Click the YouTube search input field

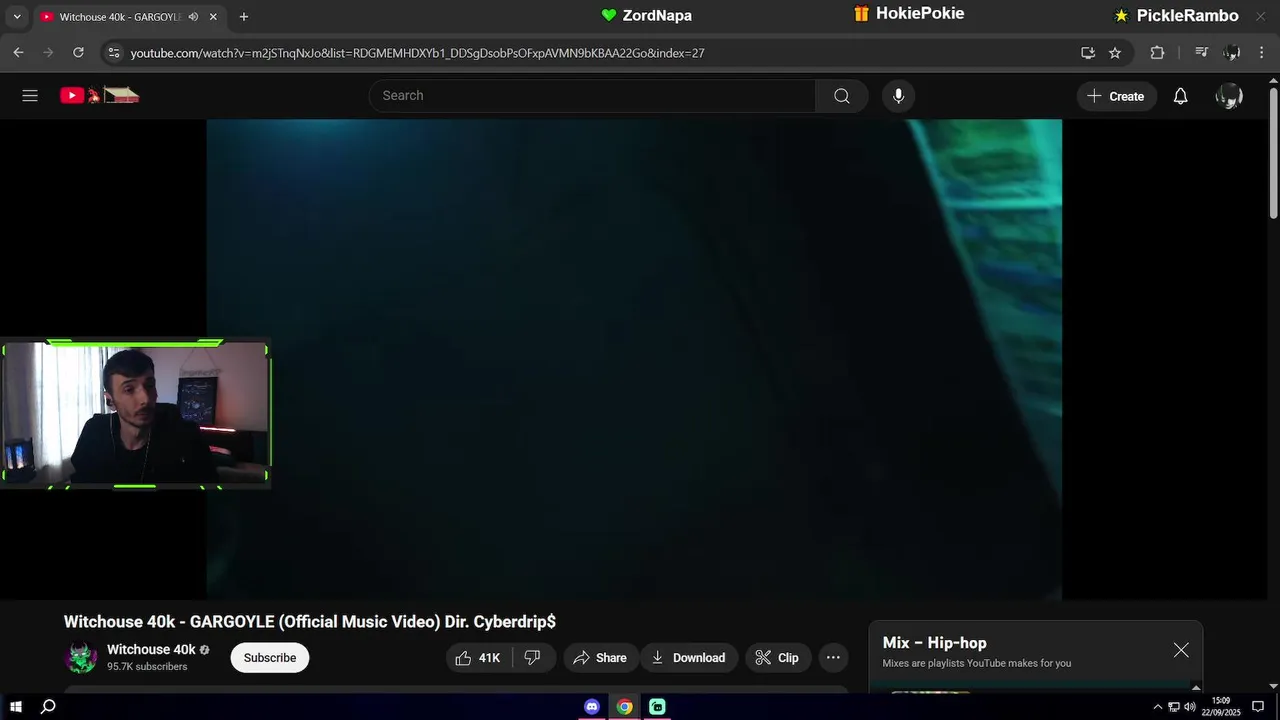592,96
